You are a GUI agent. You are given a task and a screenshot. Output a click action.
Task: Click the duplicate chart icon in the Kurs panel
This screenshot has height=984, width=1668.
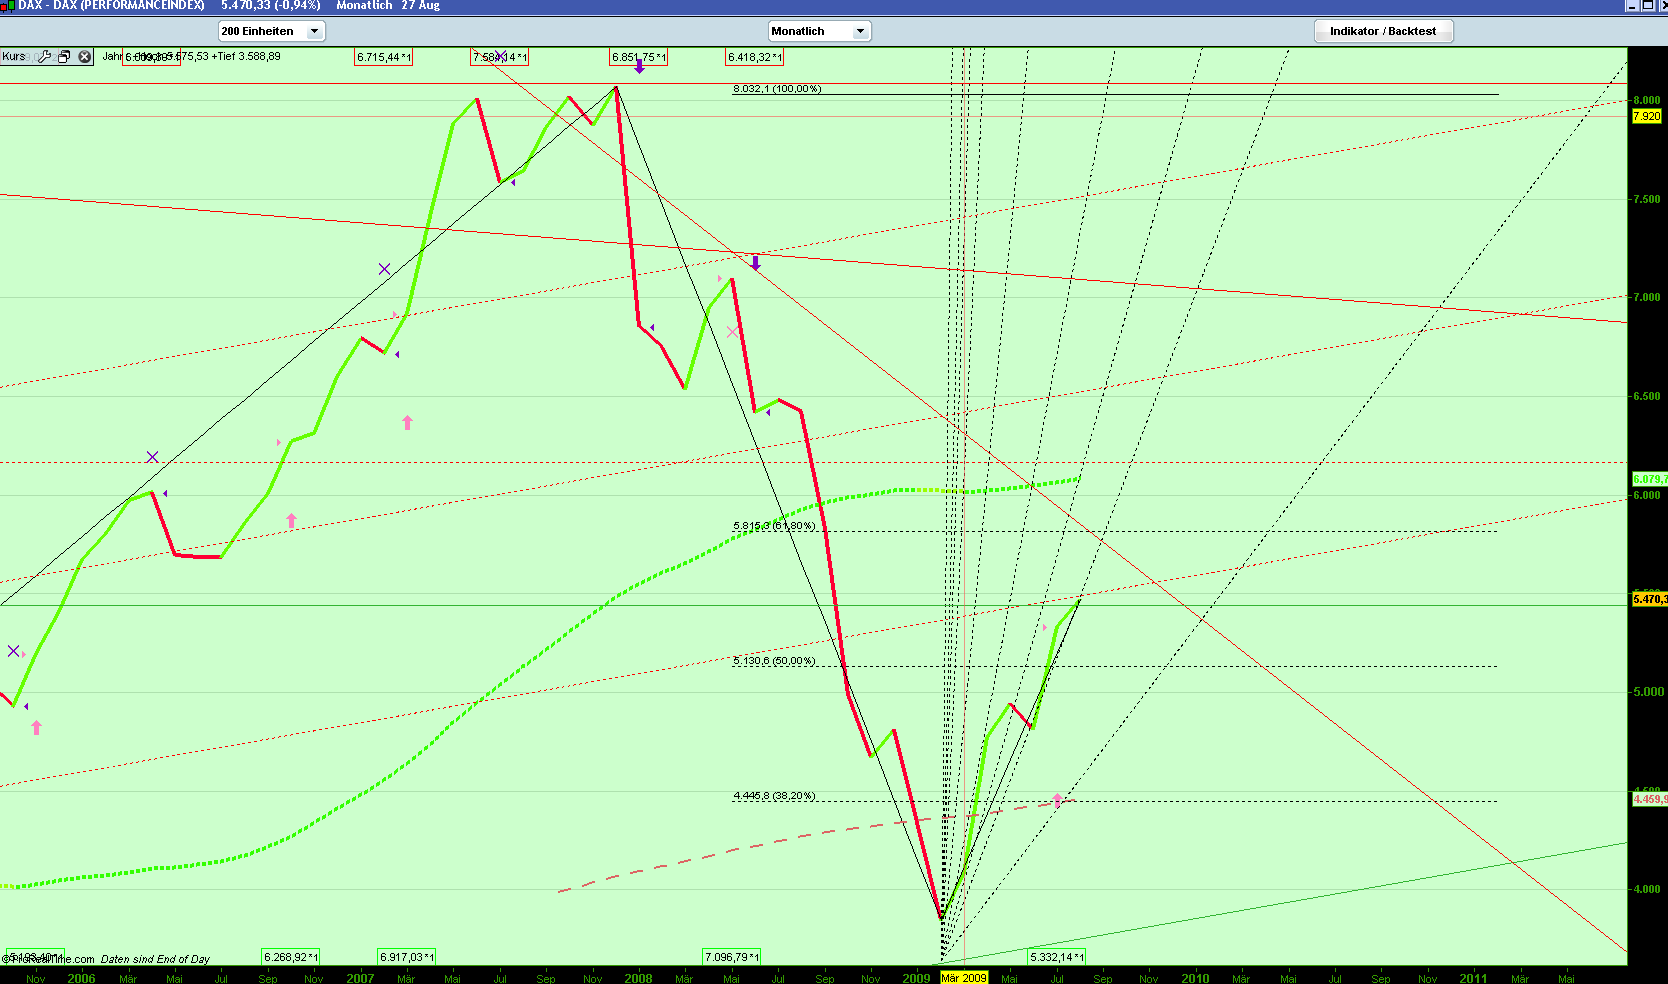[x=63, y=56]
